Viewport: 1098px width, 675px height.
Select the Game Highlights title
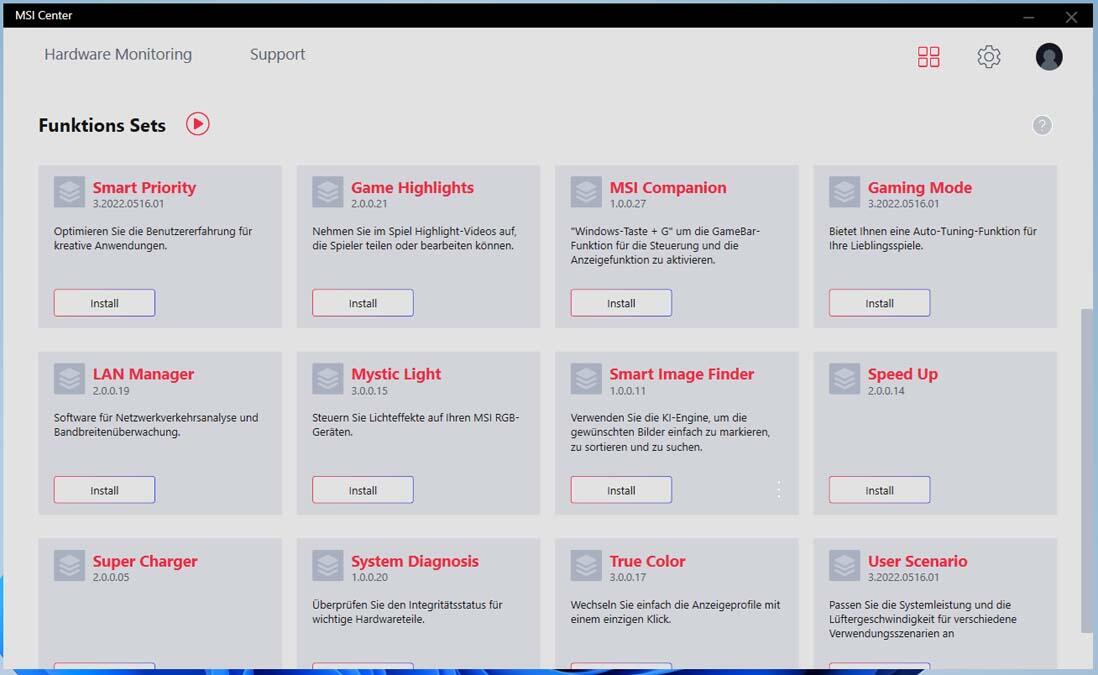(412, 188)
